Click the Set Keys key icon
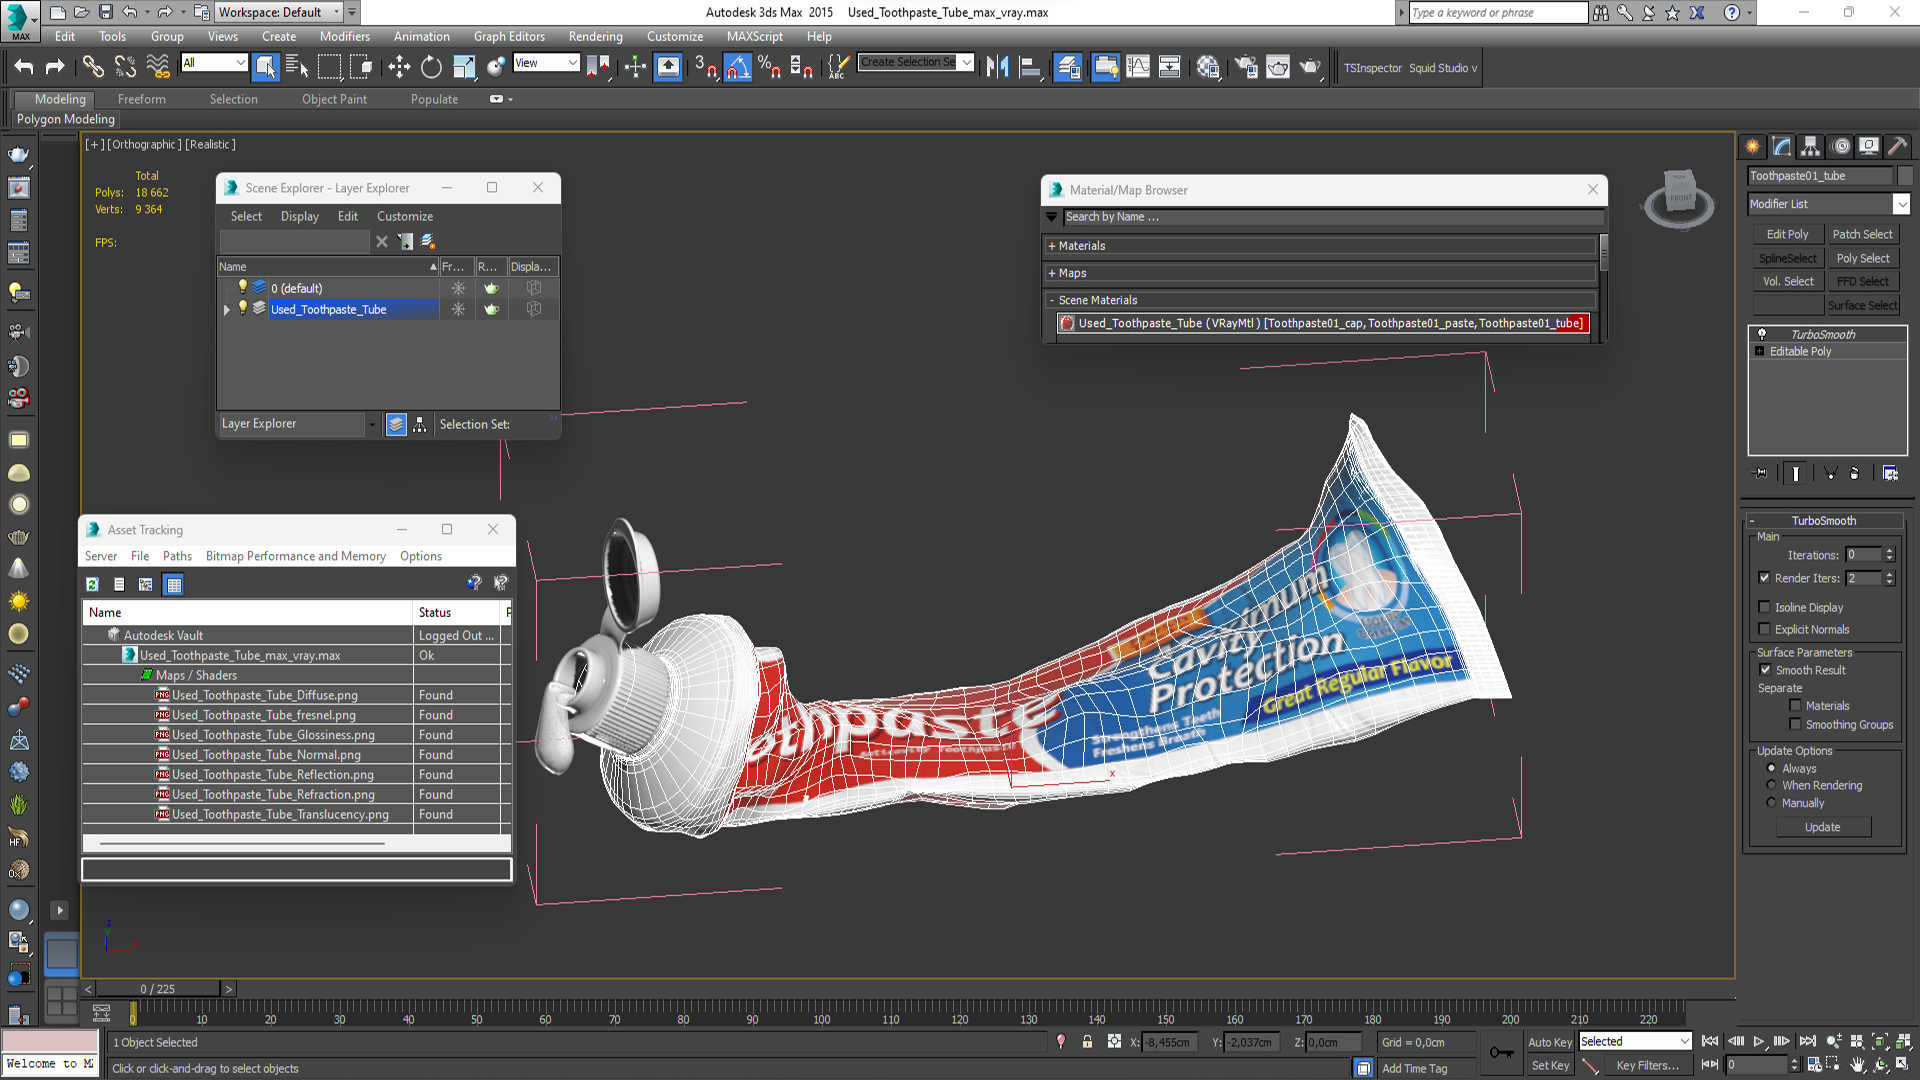 coord(1501,1052)
